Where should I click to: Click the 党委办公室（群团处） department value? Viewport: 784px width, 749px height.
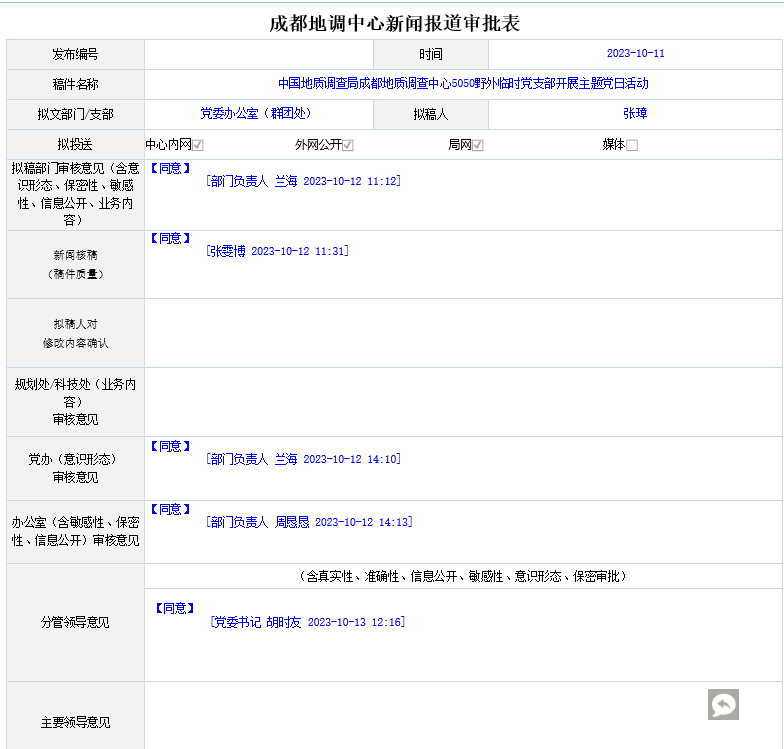pyautogui.click(x=255, y=114)
